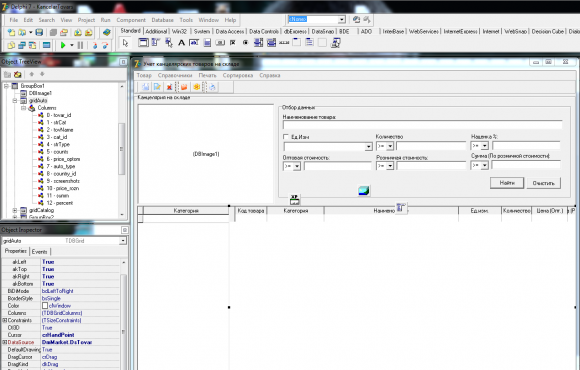This screenshot has width=580, height=370.
Task: Expand the gridCatalog tree node
Action: point(15,210)
